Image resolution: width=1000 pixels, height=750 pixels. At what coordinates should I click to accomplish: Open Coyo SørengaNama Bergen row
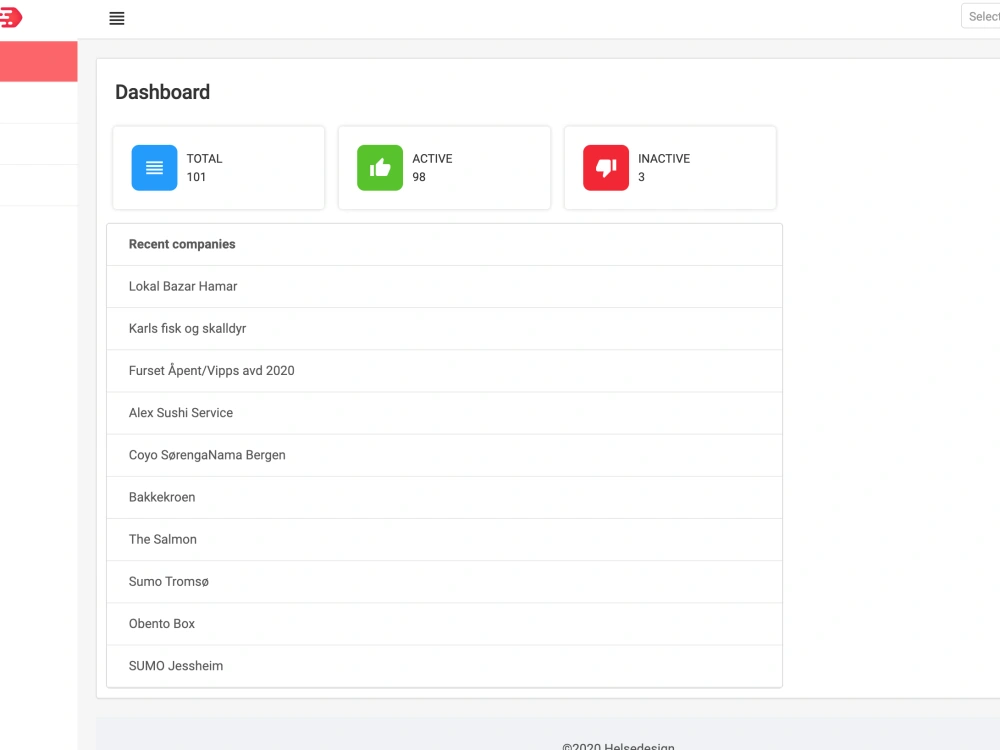pos(445,455)
